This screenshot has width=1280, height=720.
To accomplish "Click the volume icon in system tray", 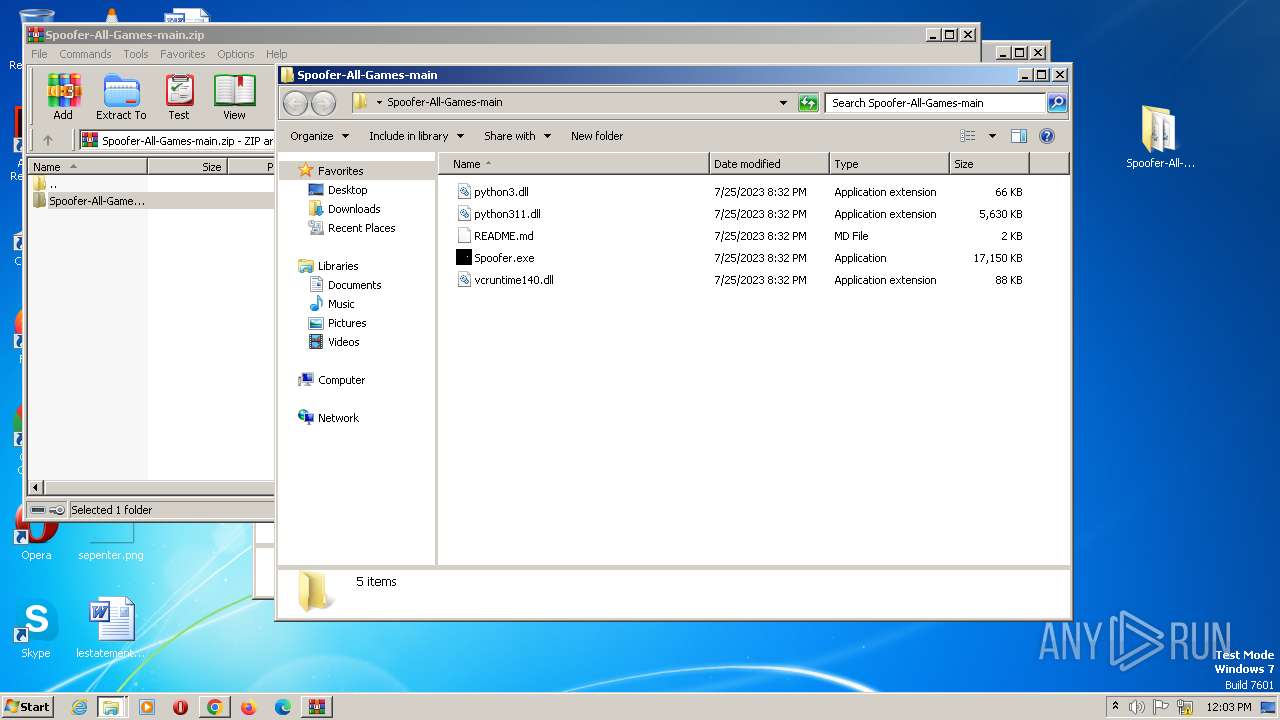I will pos(1137,707).
